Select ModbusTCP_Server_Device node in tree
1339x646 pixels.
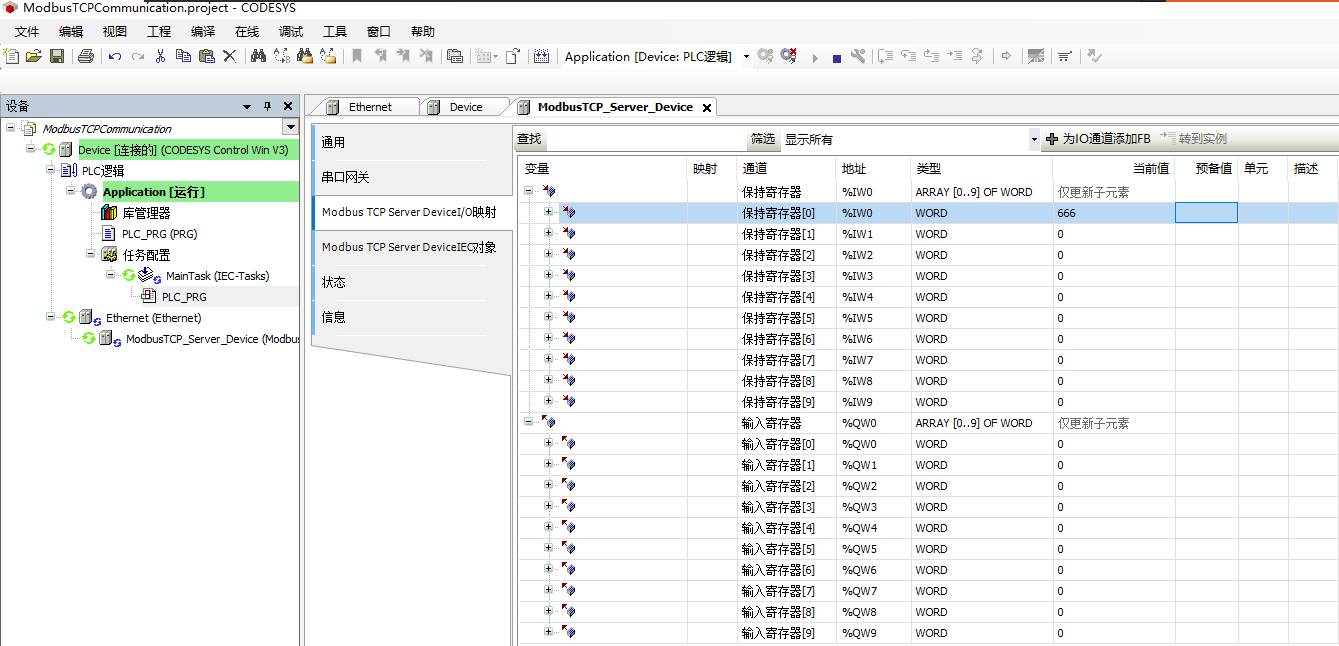point(212,339)
